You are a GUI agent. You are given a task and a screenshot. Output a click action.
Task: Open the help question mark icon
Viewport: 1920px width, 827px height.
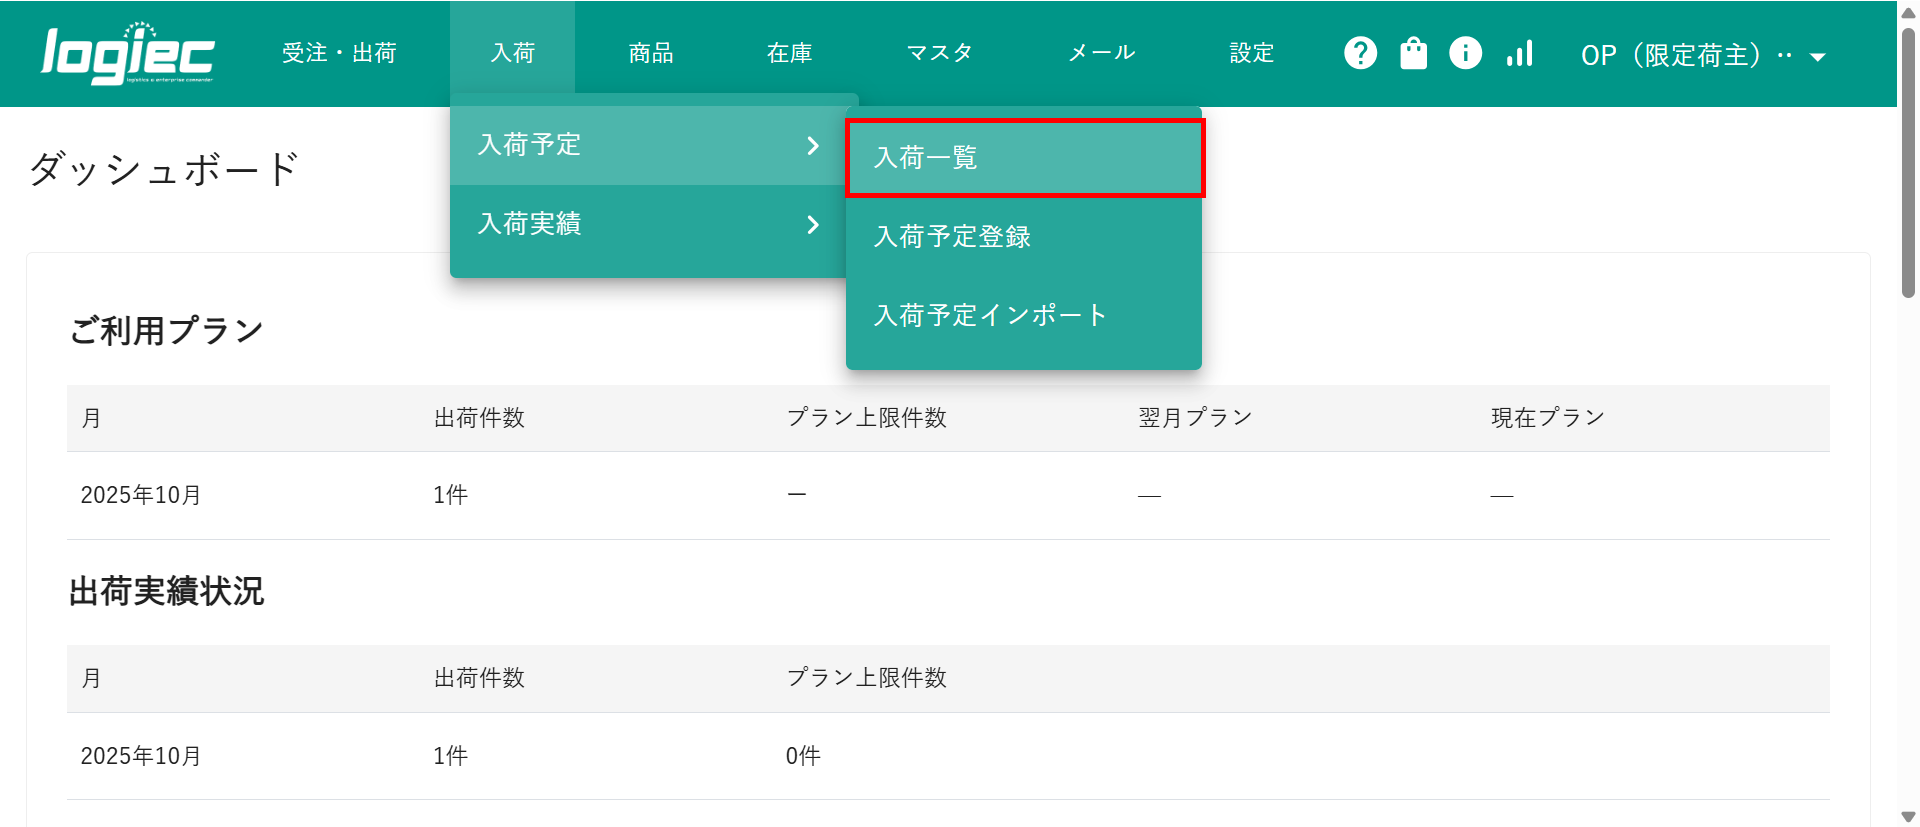[1360, 53]
